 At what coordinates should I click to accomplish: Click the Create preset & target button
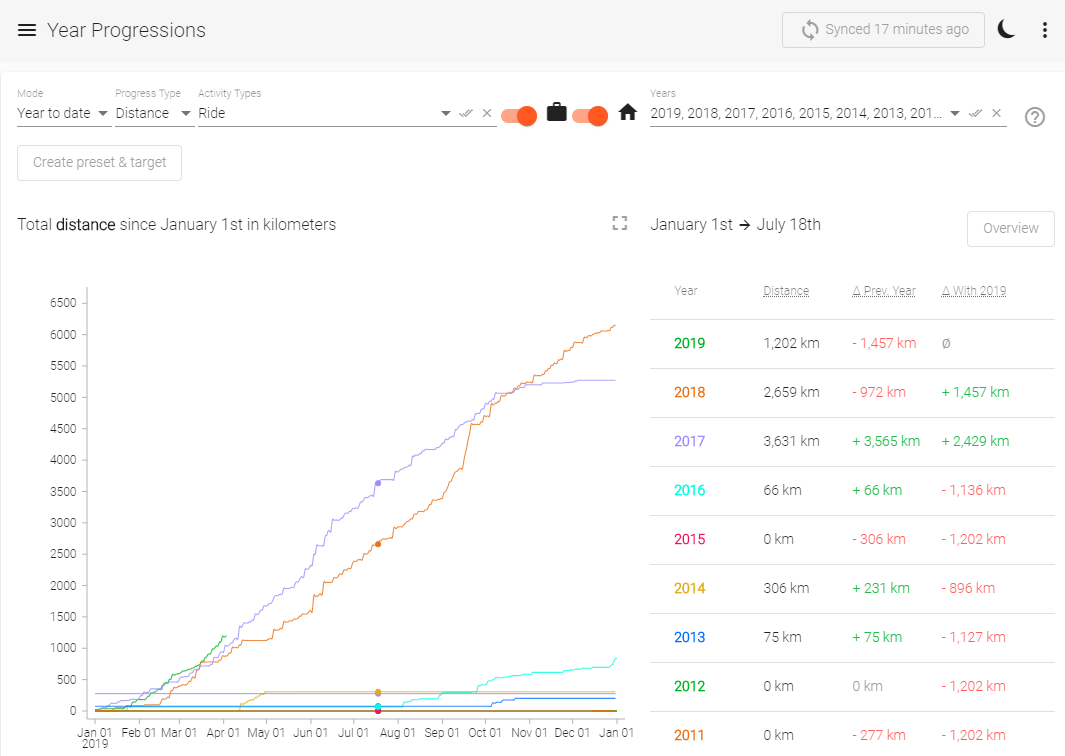coord(98,162)
